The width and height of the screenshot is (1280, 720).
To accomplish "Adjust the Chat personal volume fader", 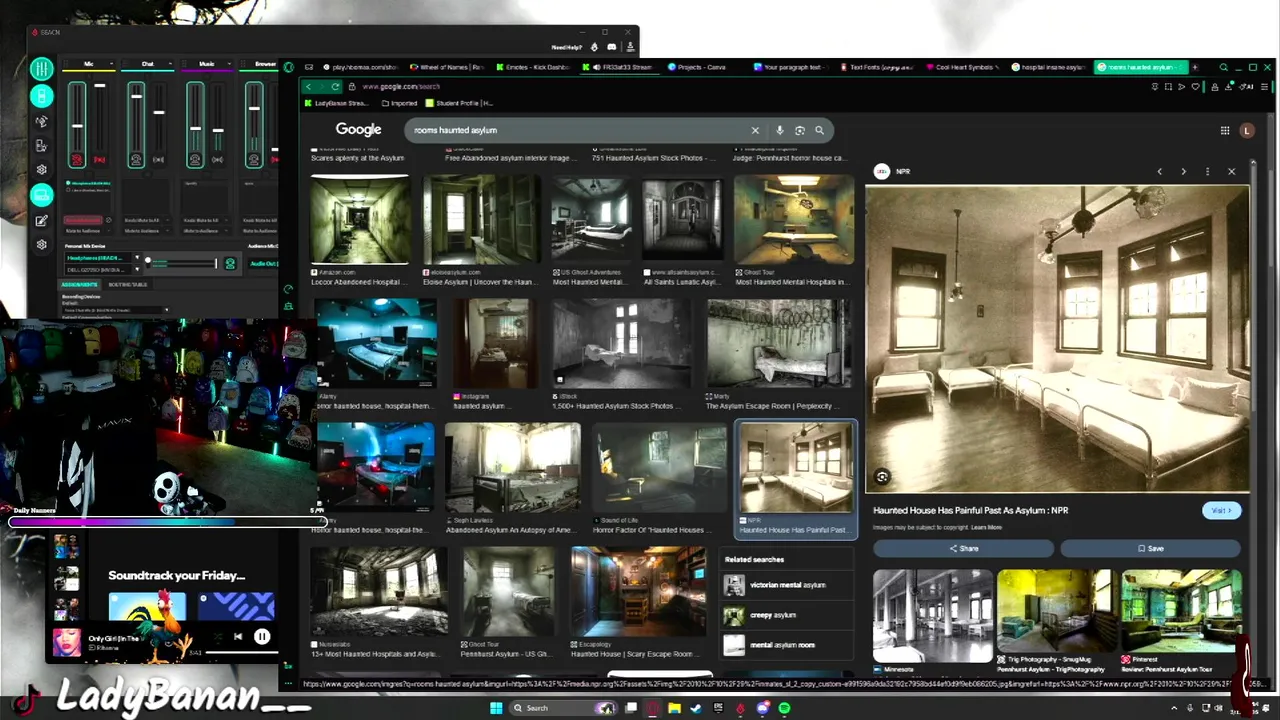I will (136, 98).
